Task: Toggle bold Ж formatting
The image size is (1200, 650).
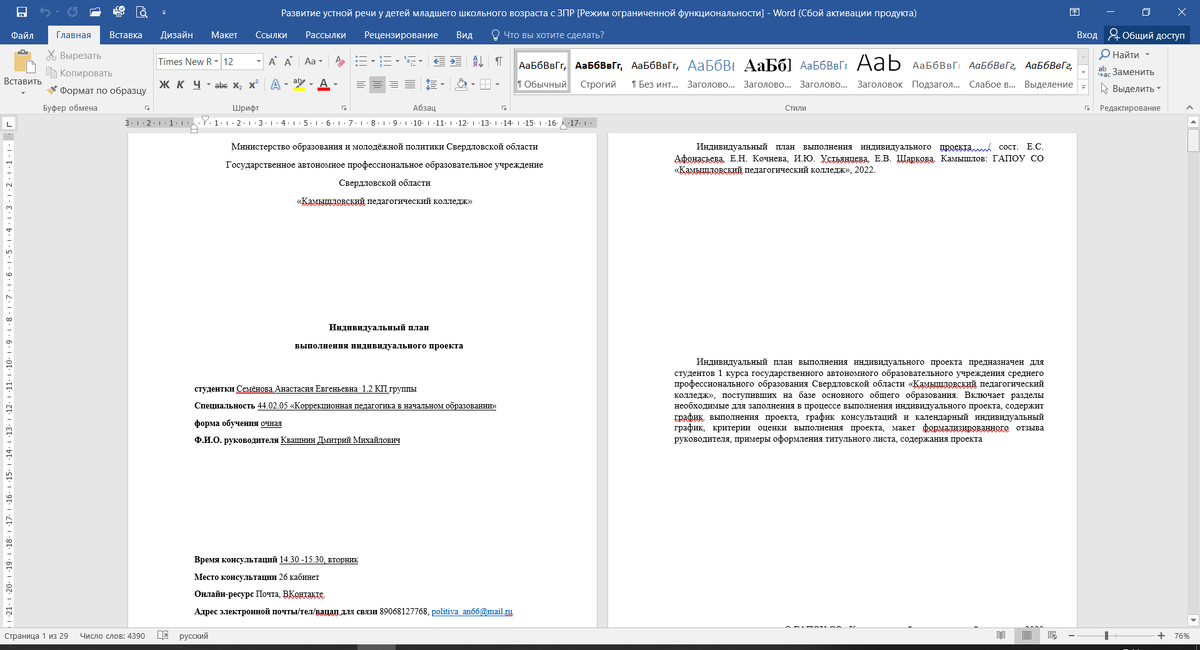Action: tap(165, 85)
